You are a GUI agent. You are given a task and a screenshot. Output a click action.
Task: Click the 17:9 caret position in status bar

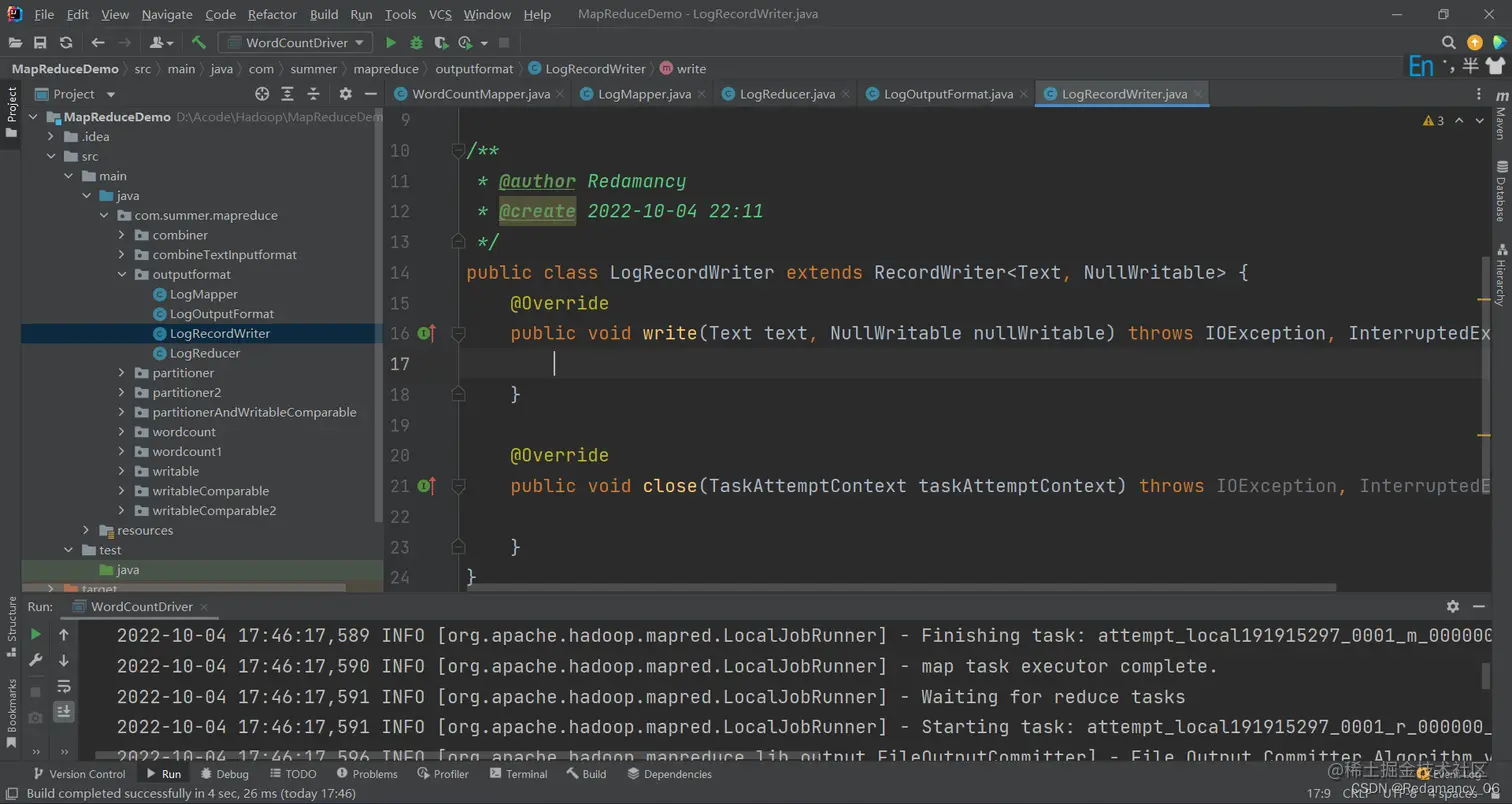point(1318,793)
